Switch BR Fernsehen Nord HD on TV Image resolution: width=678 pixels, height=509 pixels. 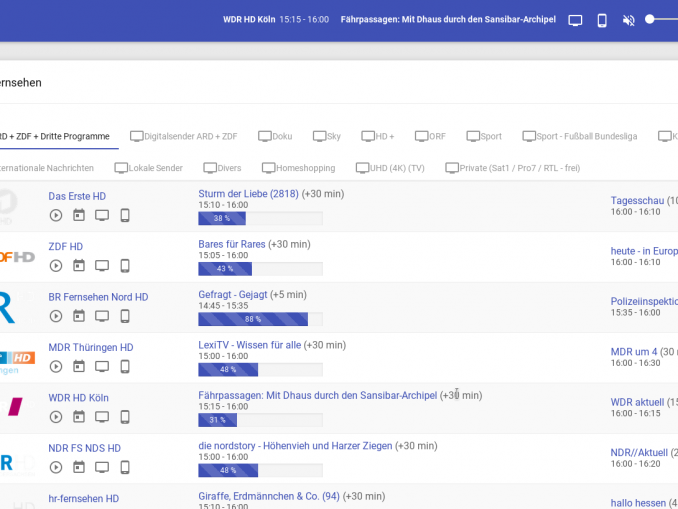tap(102, 316)
